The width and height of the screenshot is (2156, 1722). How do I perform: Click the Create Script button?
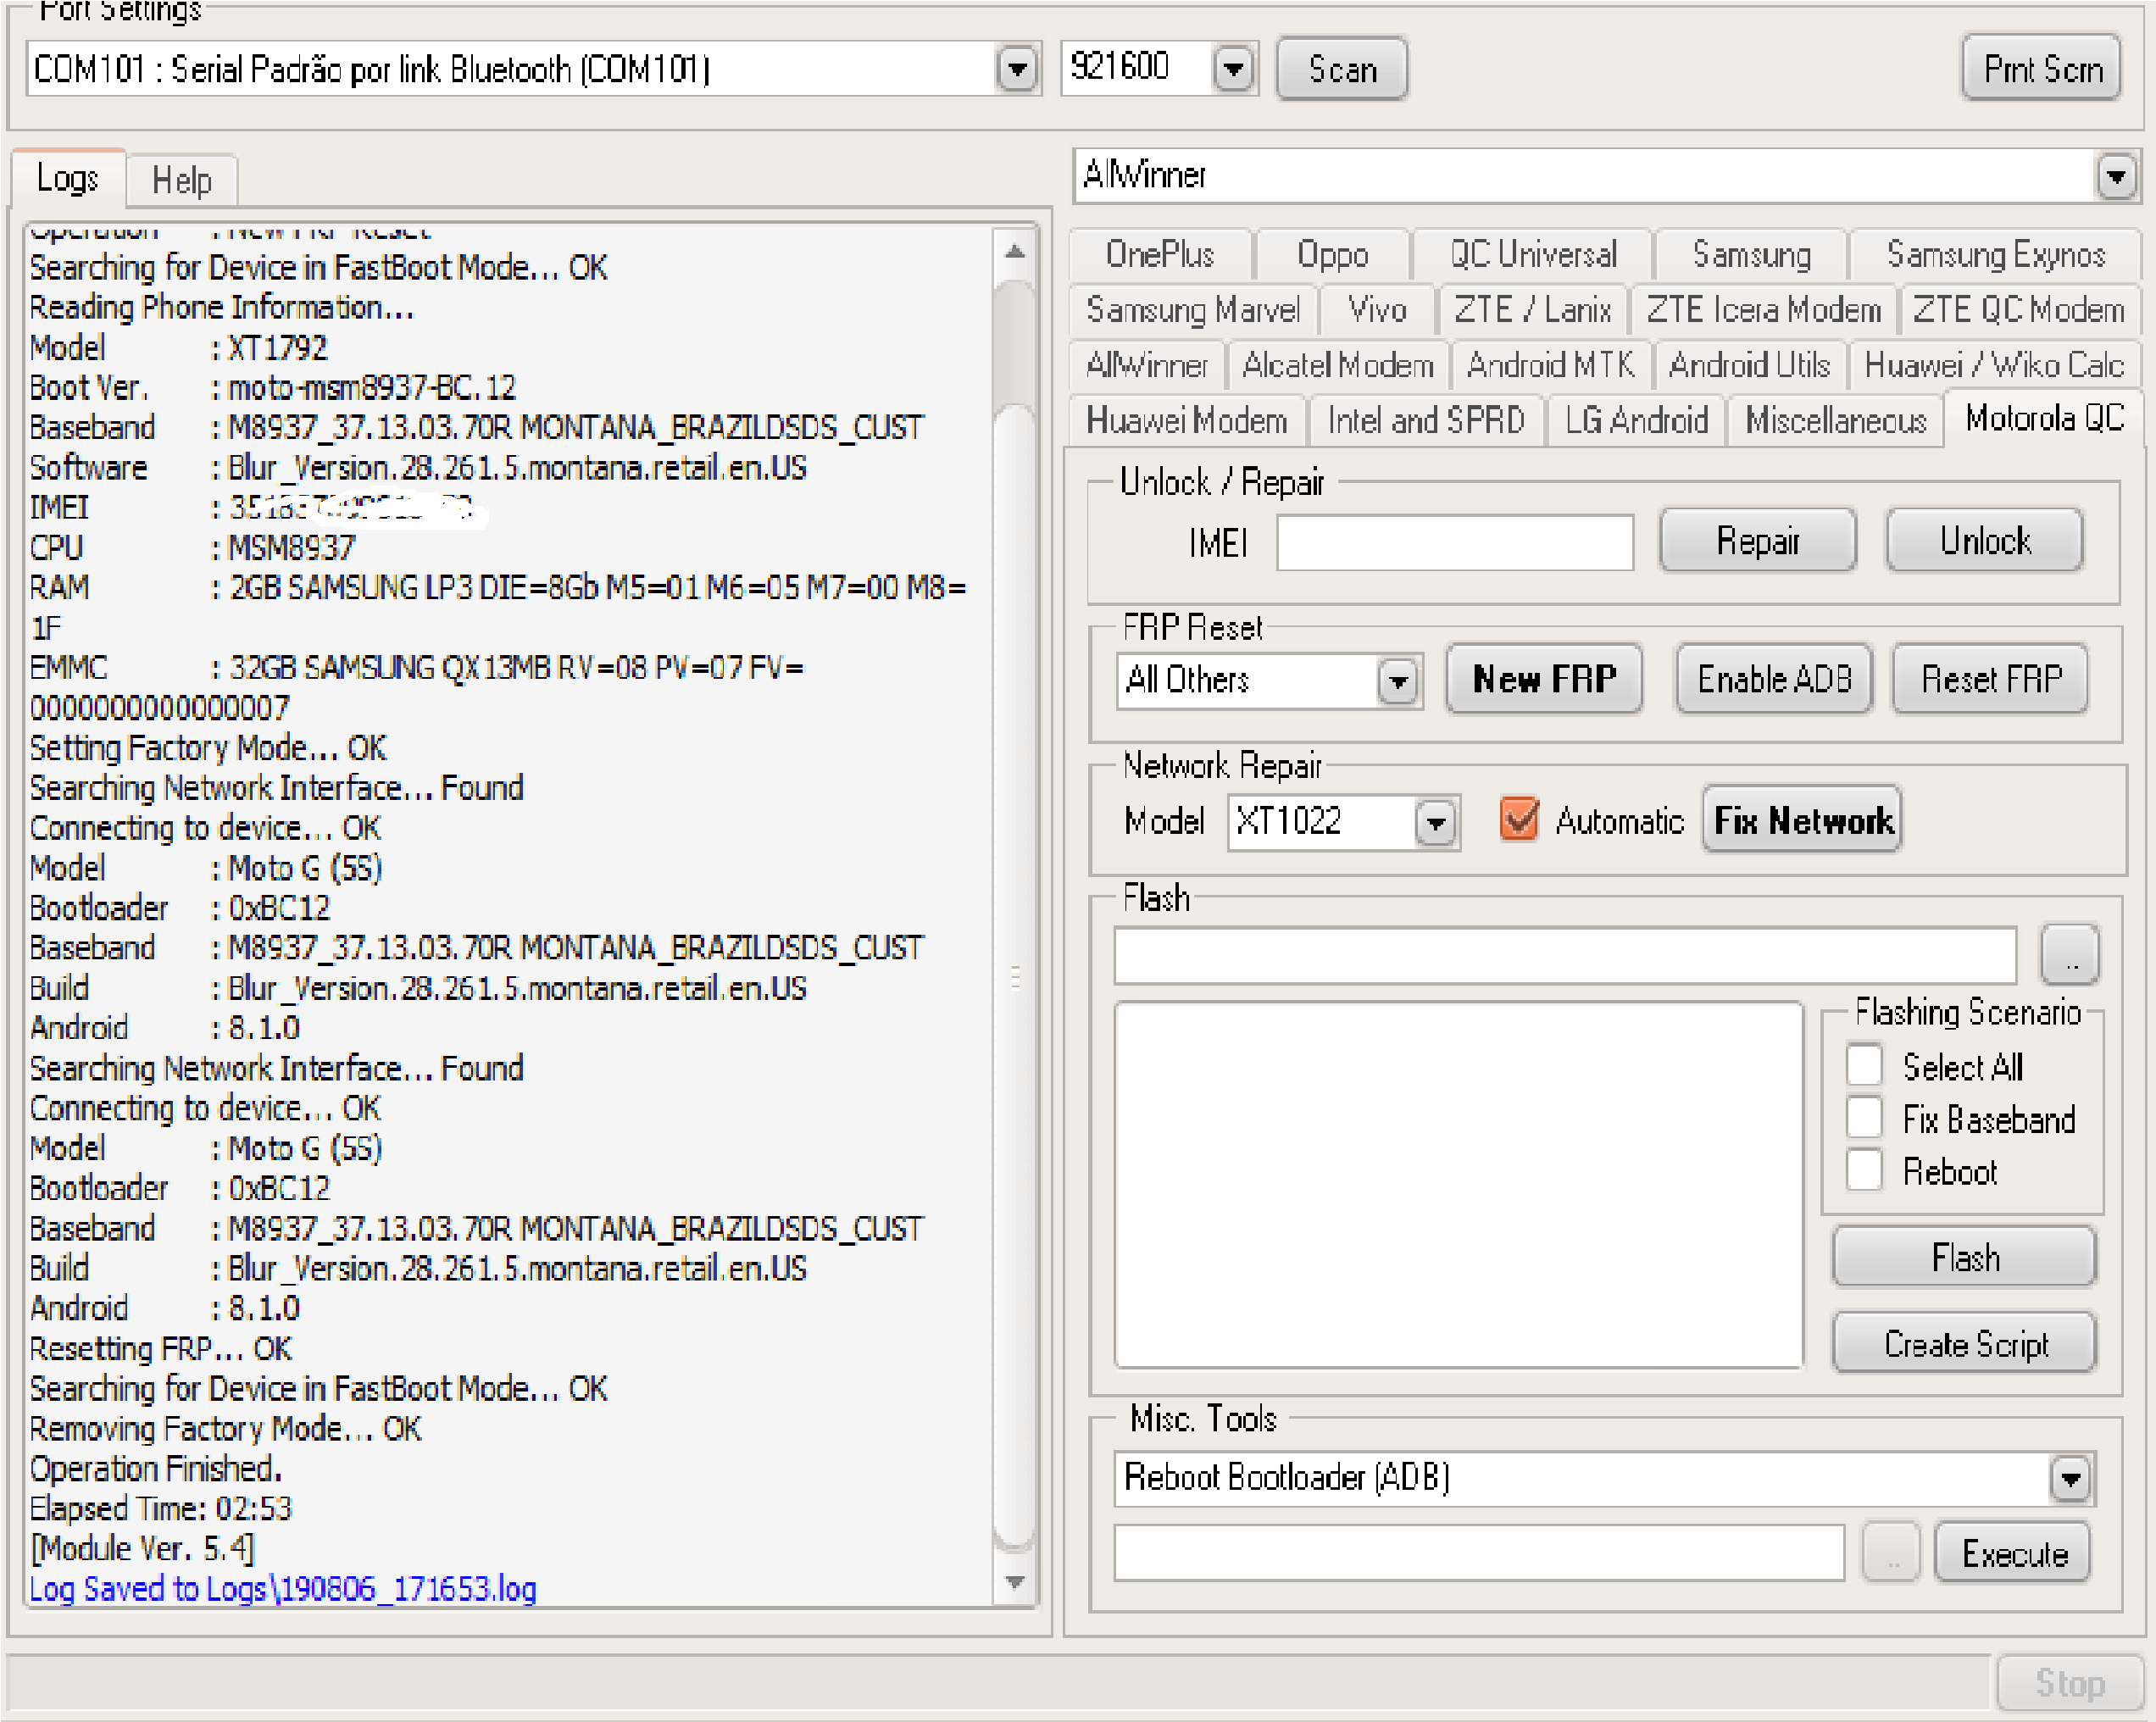point(1965,1344)
